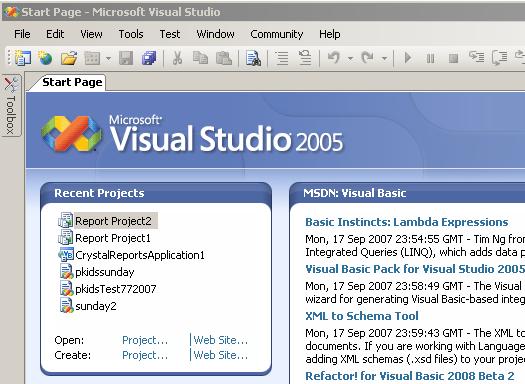Open the Undo history dropdown arrow
The width and height of the screenshot is (525, 384).
(350, 59)
